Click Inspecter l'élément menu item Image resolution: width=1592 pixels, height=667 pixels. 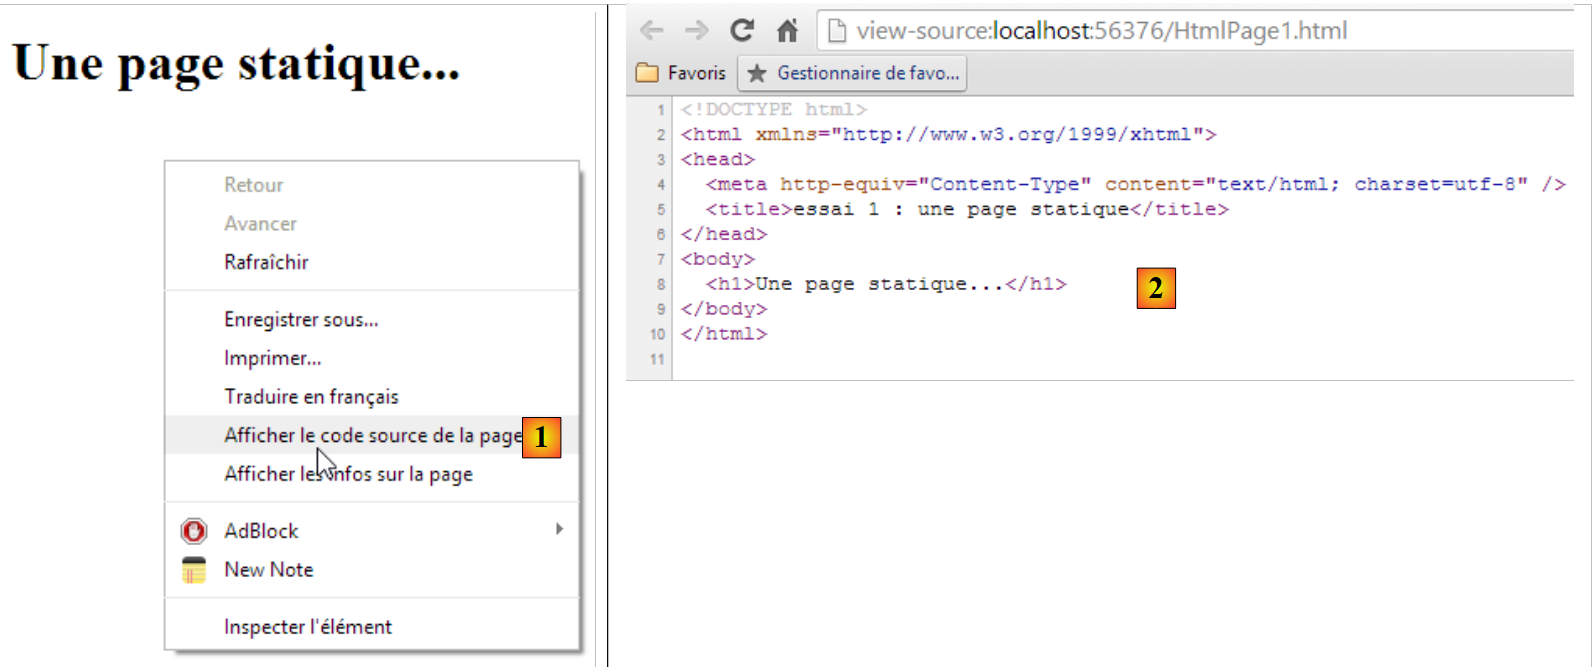(x=308, y=627)
